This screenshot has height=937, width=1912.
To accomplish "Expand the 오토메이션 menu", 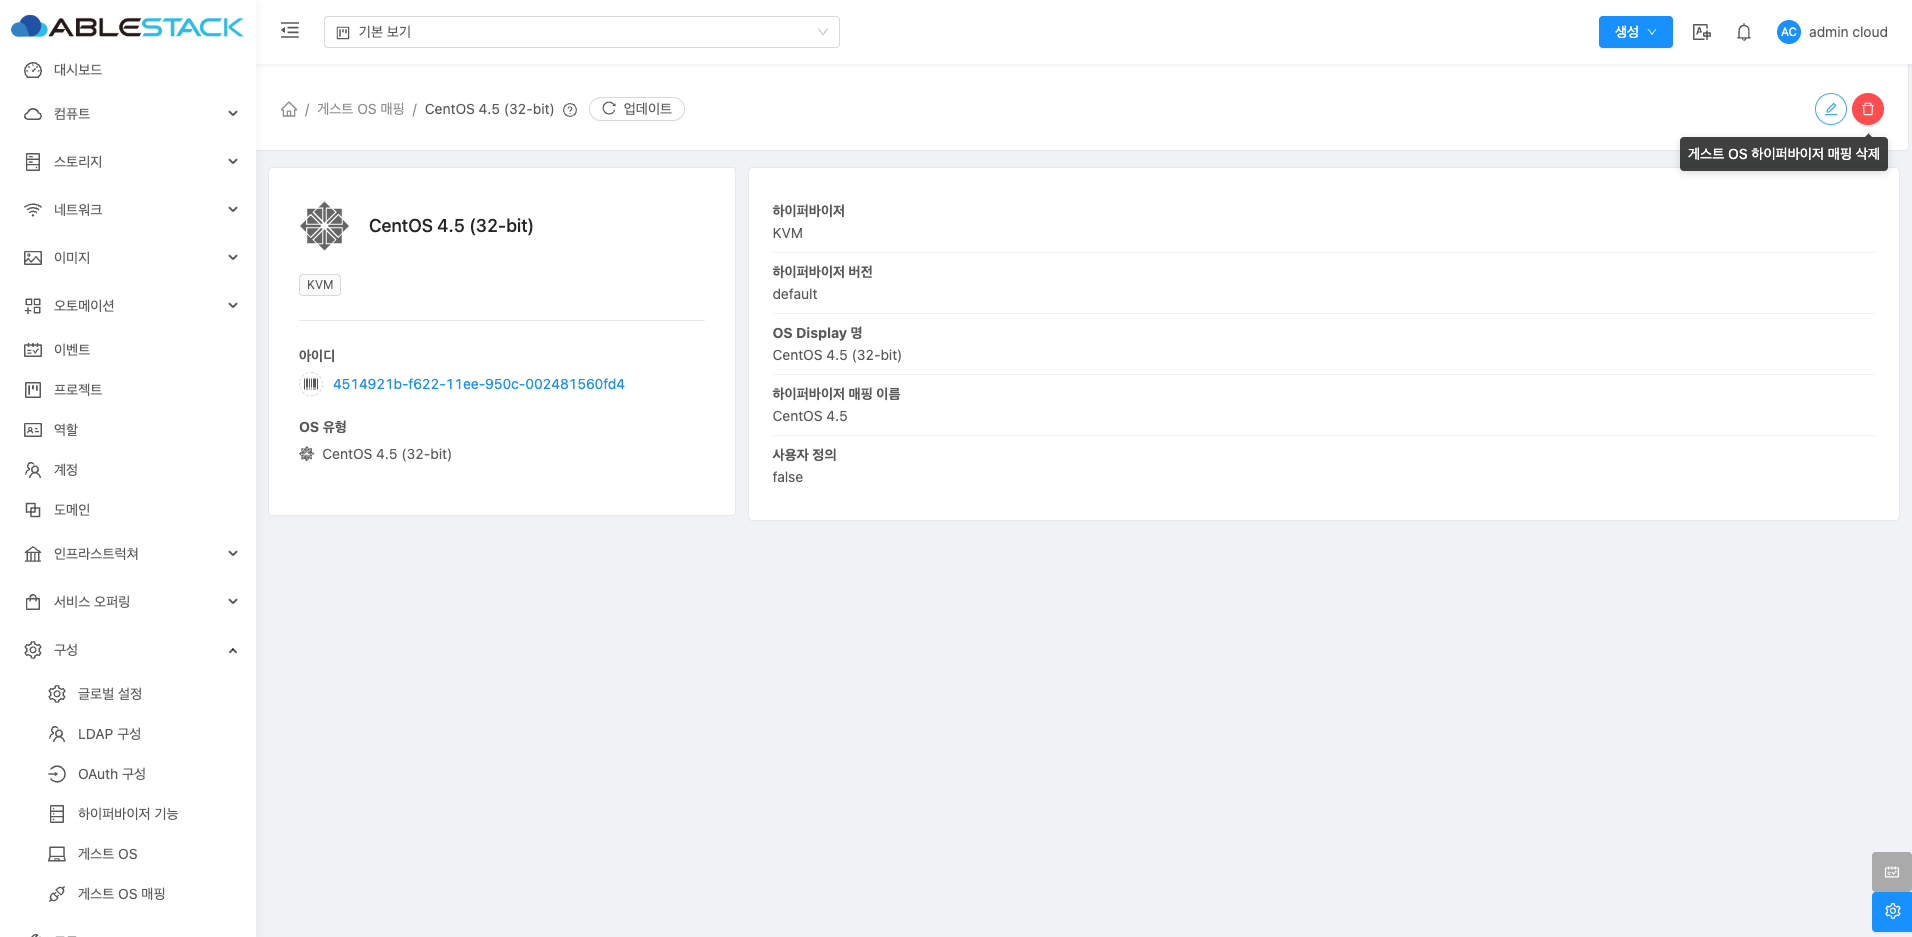I will [128, 306].
